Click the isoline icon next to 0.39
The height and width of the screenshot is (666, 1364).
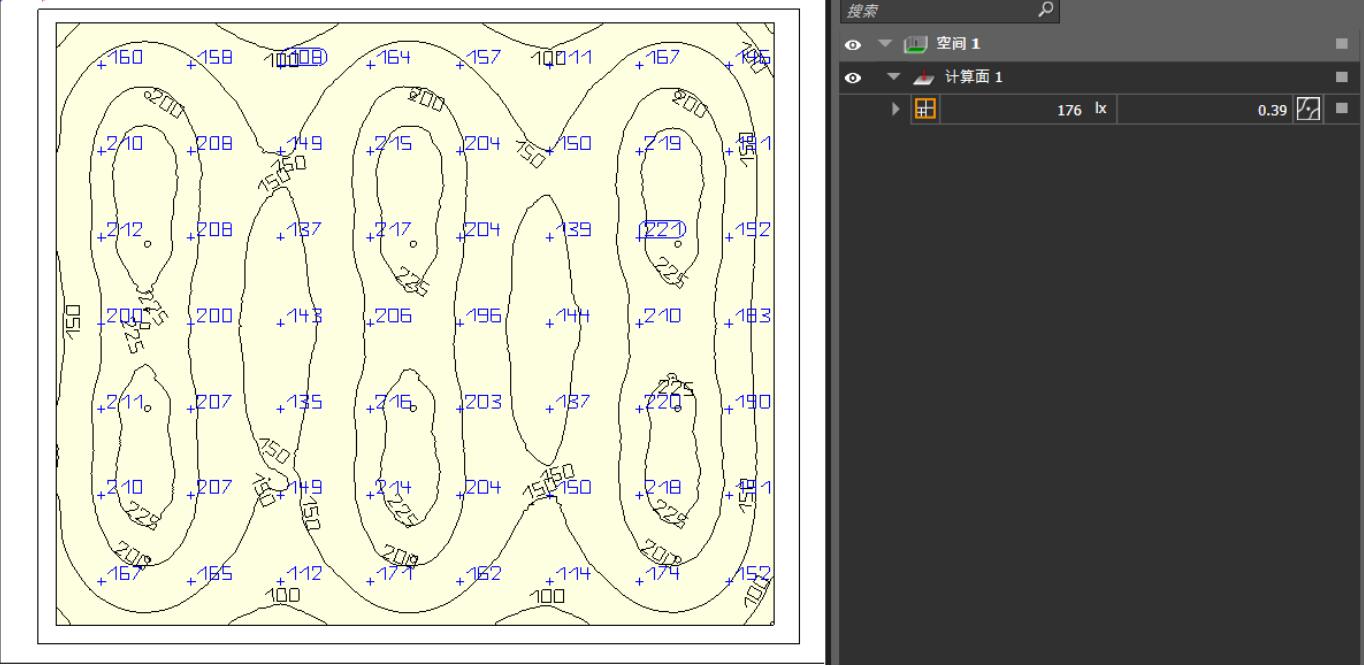pos(1307,109)
